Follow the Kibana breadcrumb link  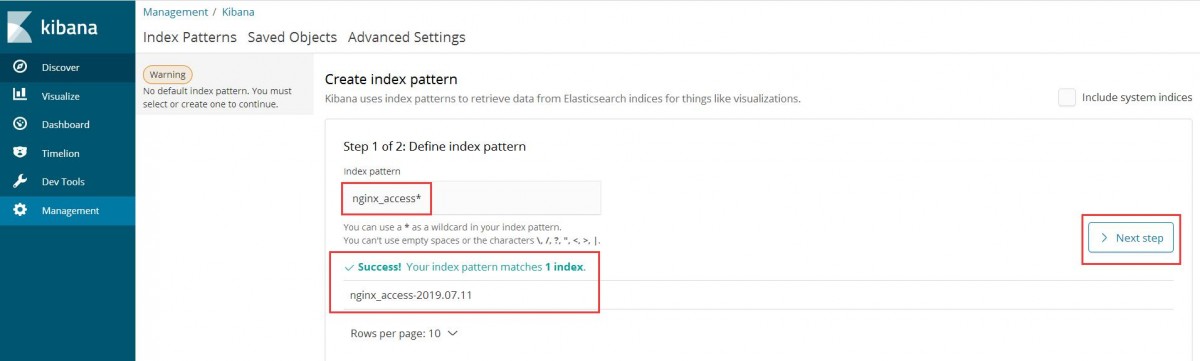[238, 12]
